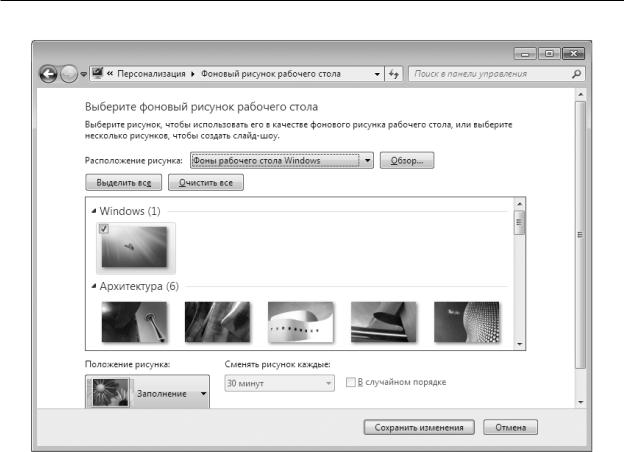Screen dimensions: 624x452
Task: Click the Фоновый рисунок рабочего стола breadcrumb
Action: tap(271, 74)
